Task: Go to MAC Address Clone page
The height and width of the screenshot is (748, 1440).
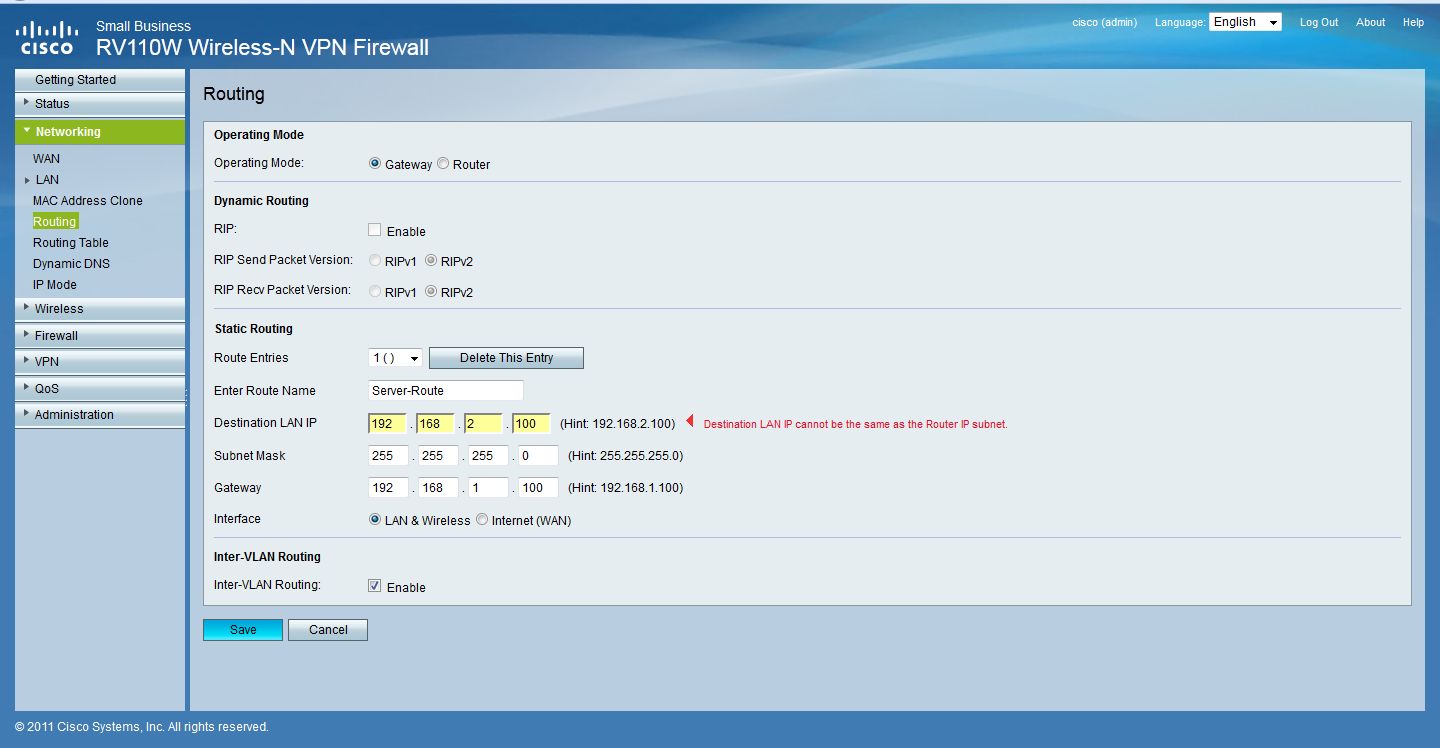Action: click(x=88, y=201)
